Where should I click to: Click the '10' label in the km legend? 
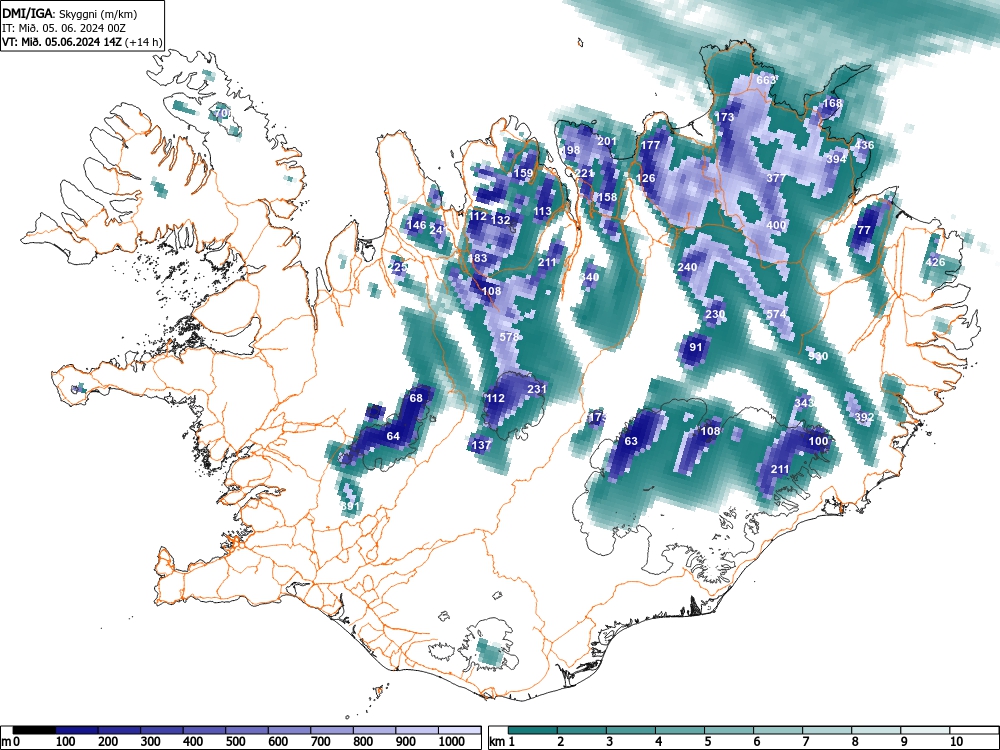tap(956, 742)
